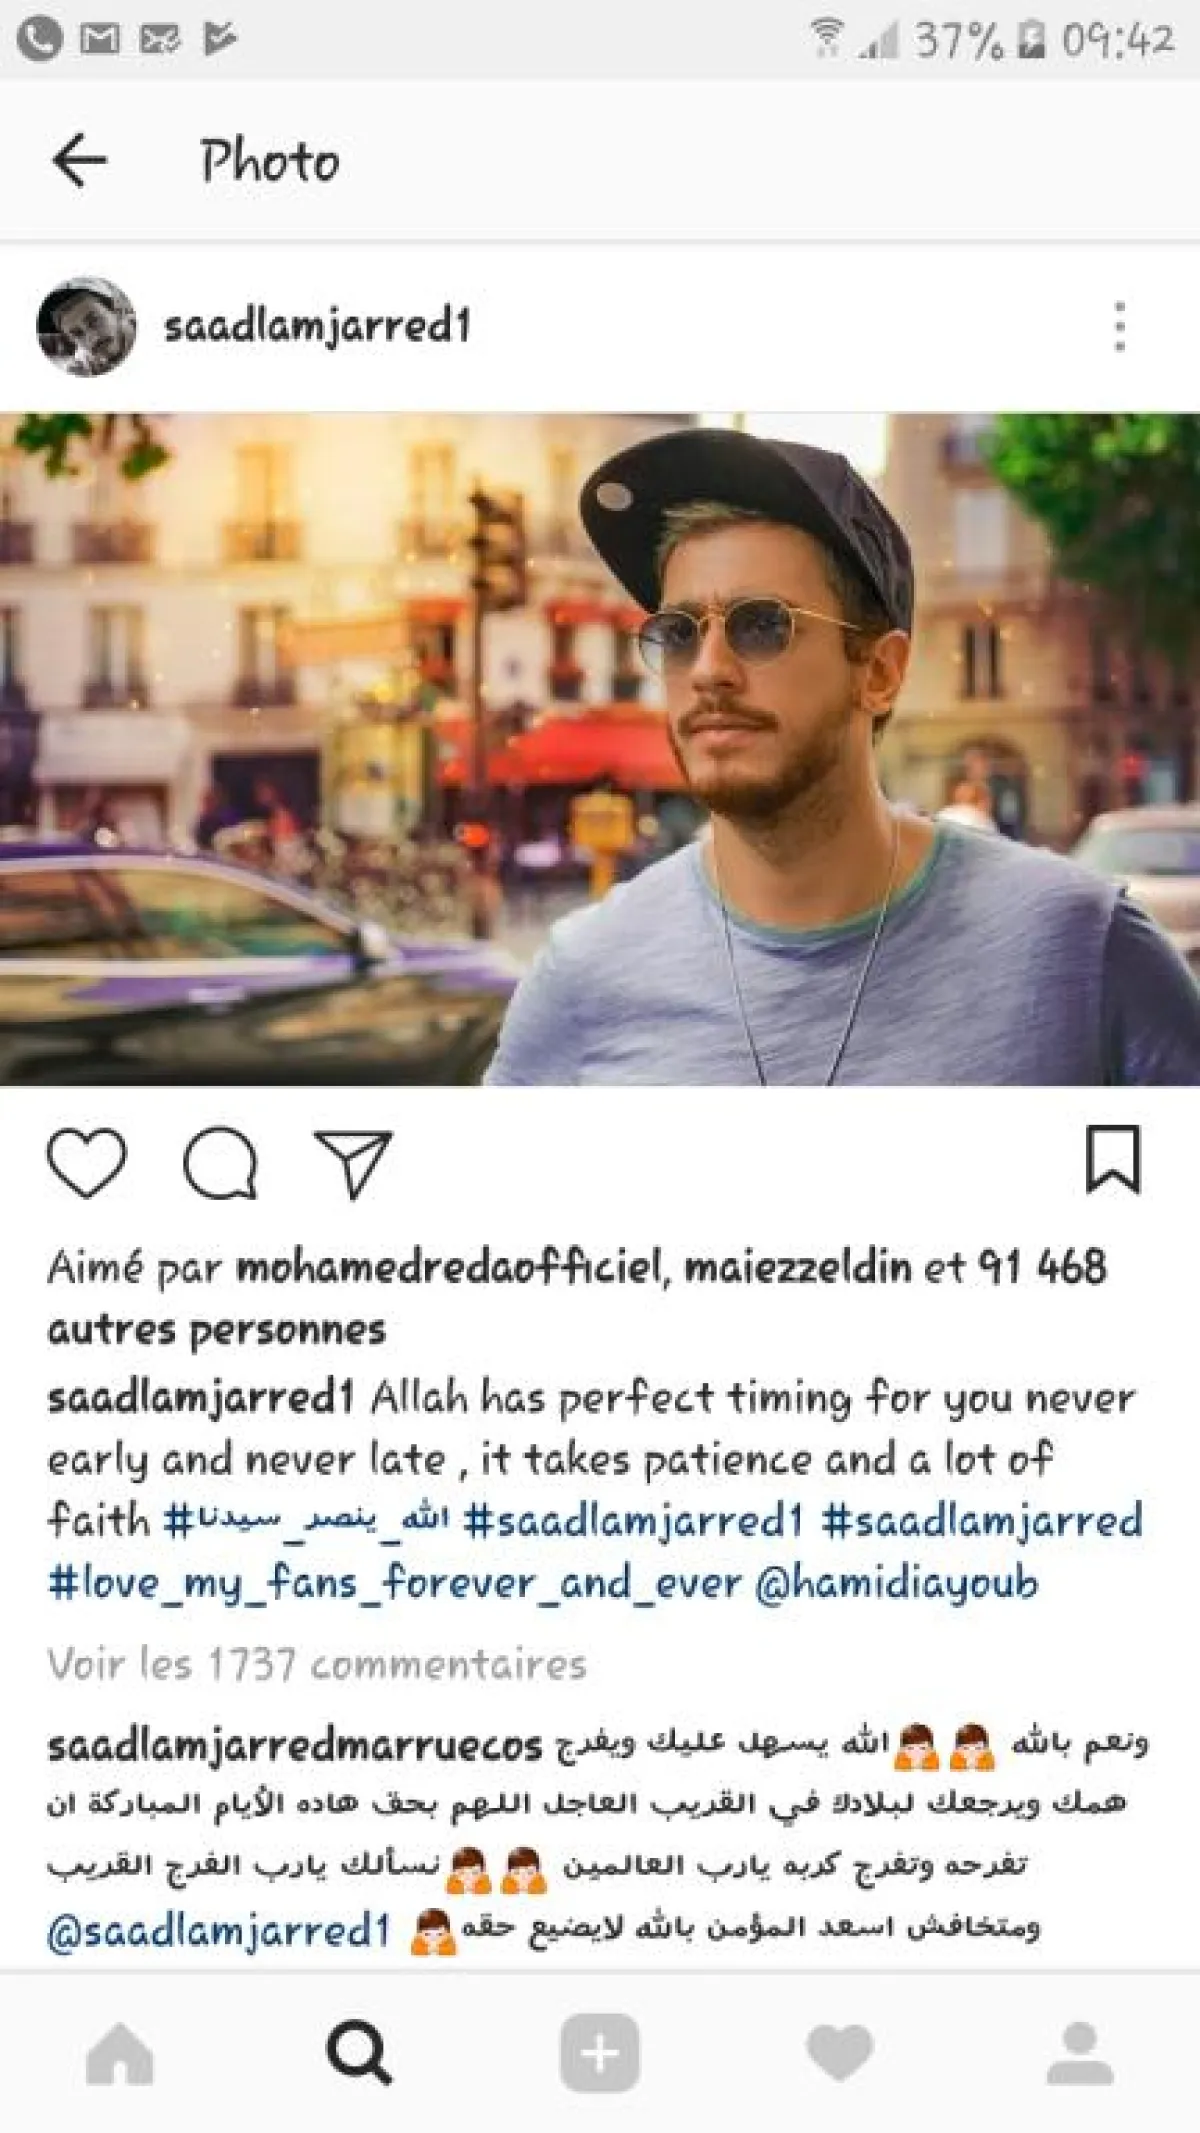Like the post with the heart icon
The width and height of the screenshot is (1200, 2133).
(87, 1163)
